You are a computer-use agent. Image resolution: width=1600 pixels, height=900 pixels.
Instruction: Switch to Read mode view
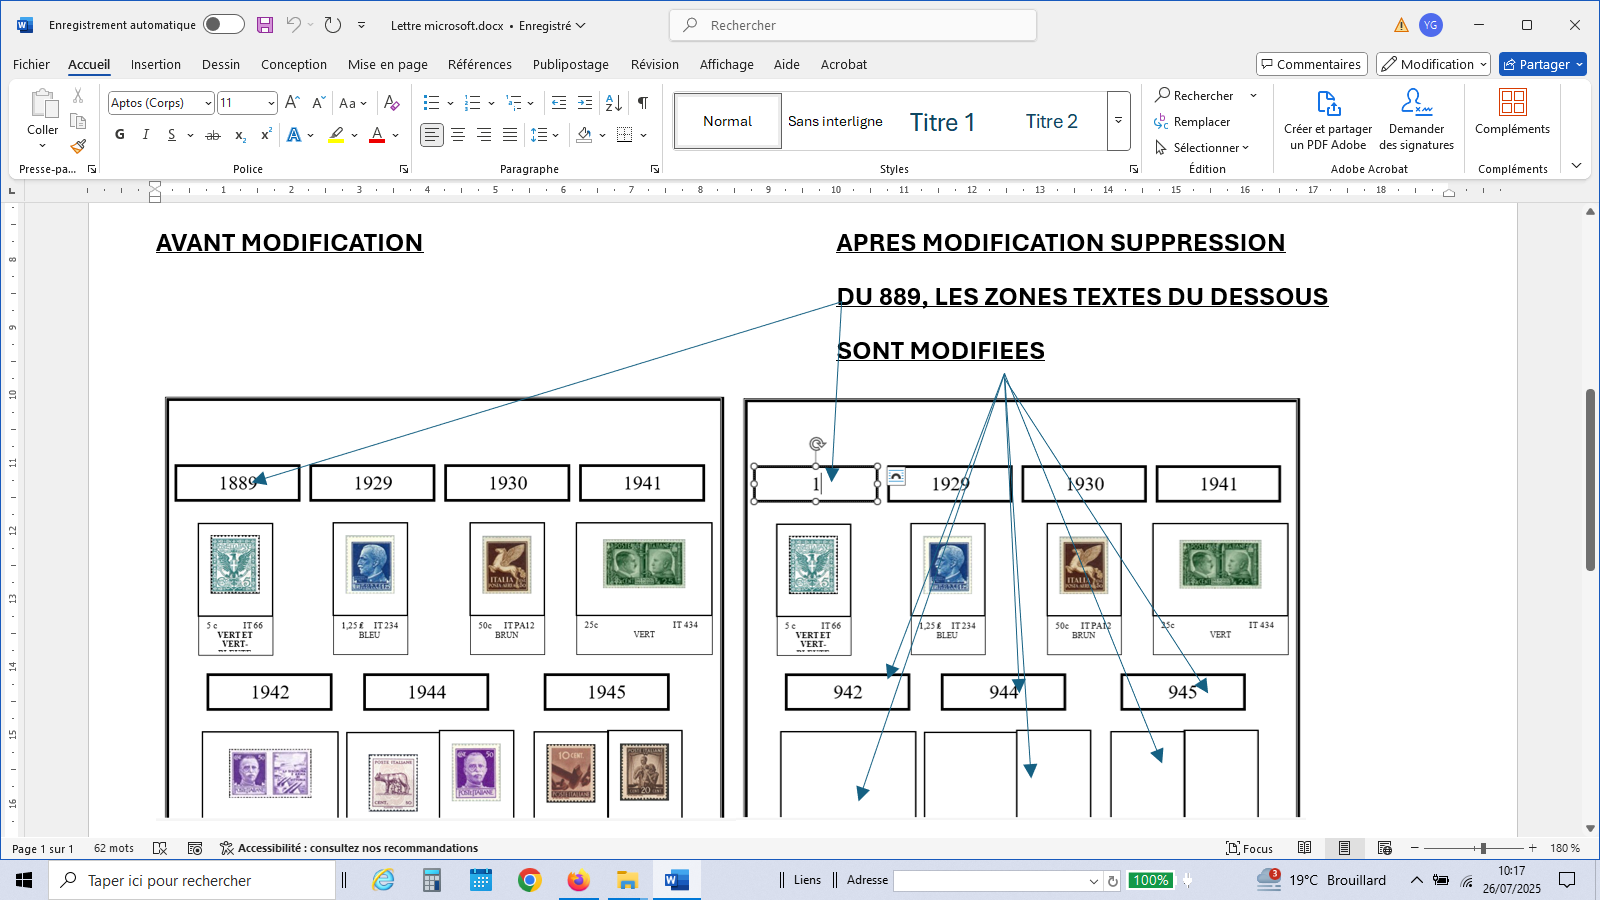[x=1305, y=848]
